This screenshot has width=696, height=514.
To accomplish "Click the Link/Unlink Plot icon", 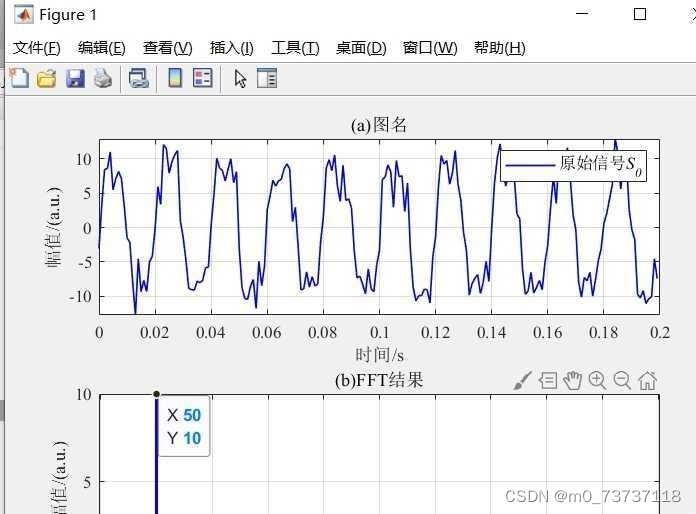I will (139, 79).
